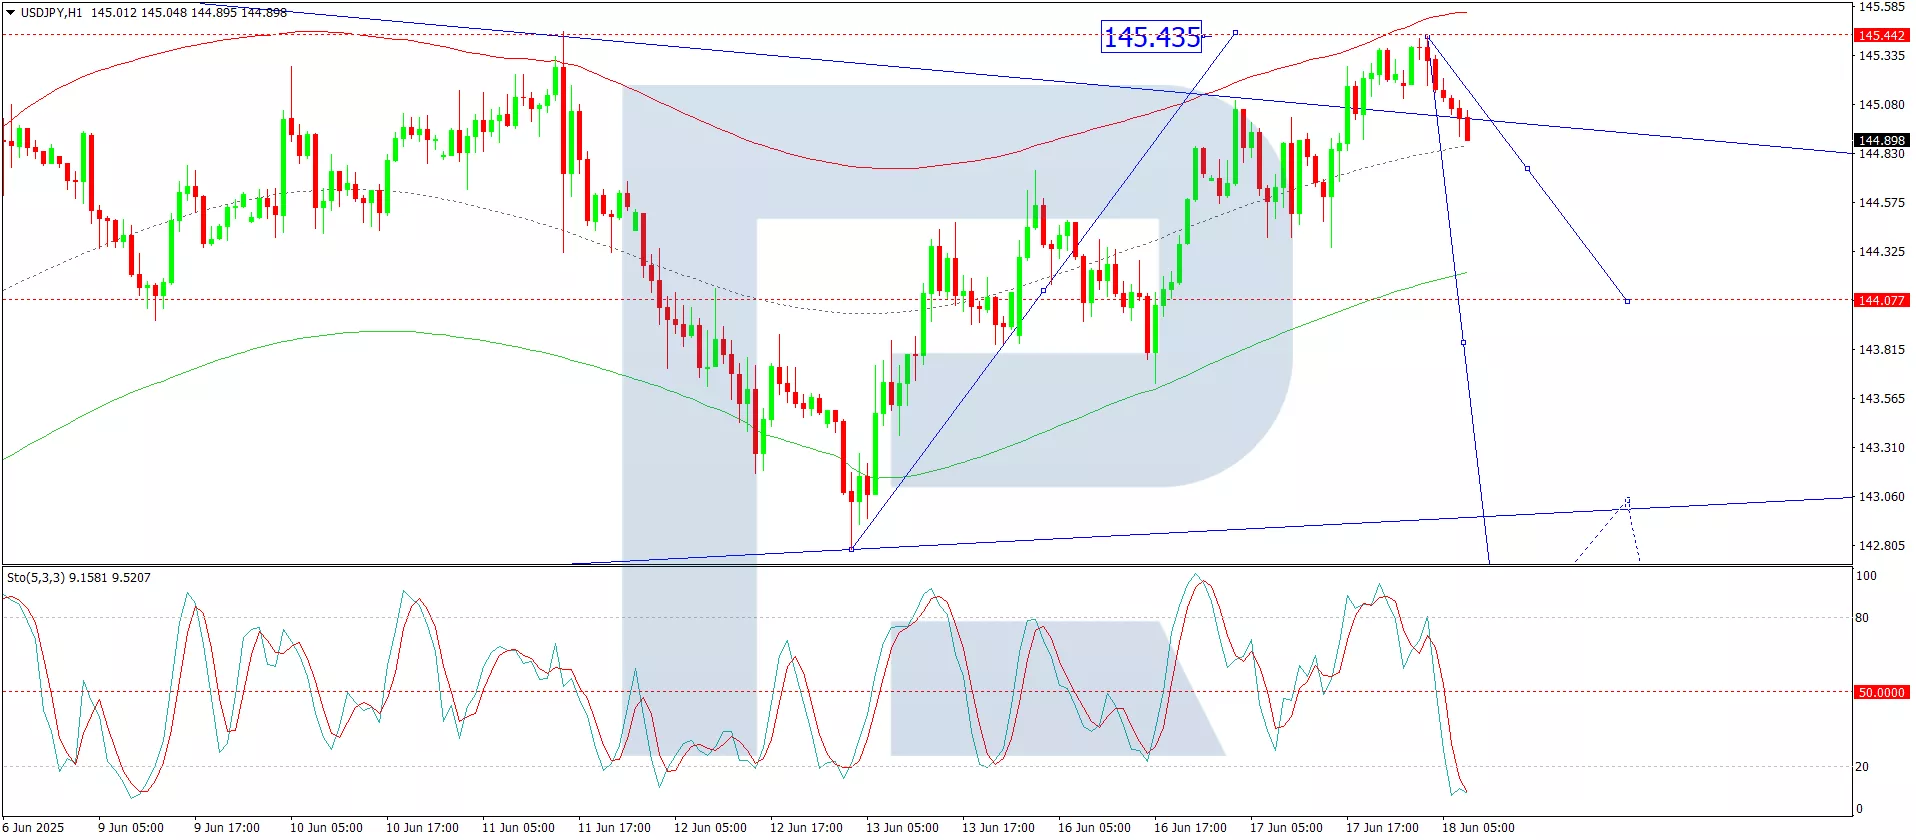
Task: Click the red 145.442 price tag
Action: (1881, 35)
